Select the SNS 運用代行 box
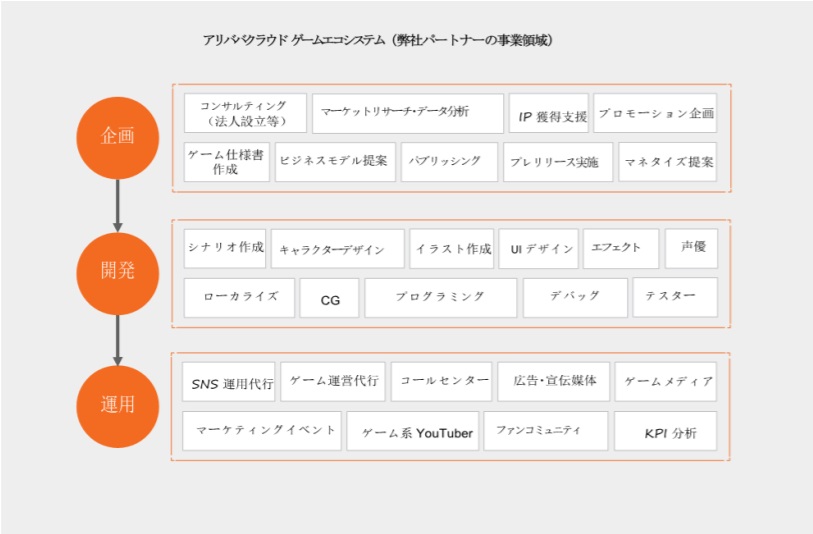The width and height of the screenshot is (813, 534). pyautogui.click(x=229, y=382)
